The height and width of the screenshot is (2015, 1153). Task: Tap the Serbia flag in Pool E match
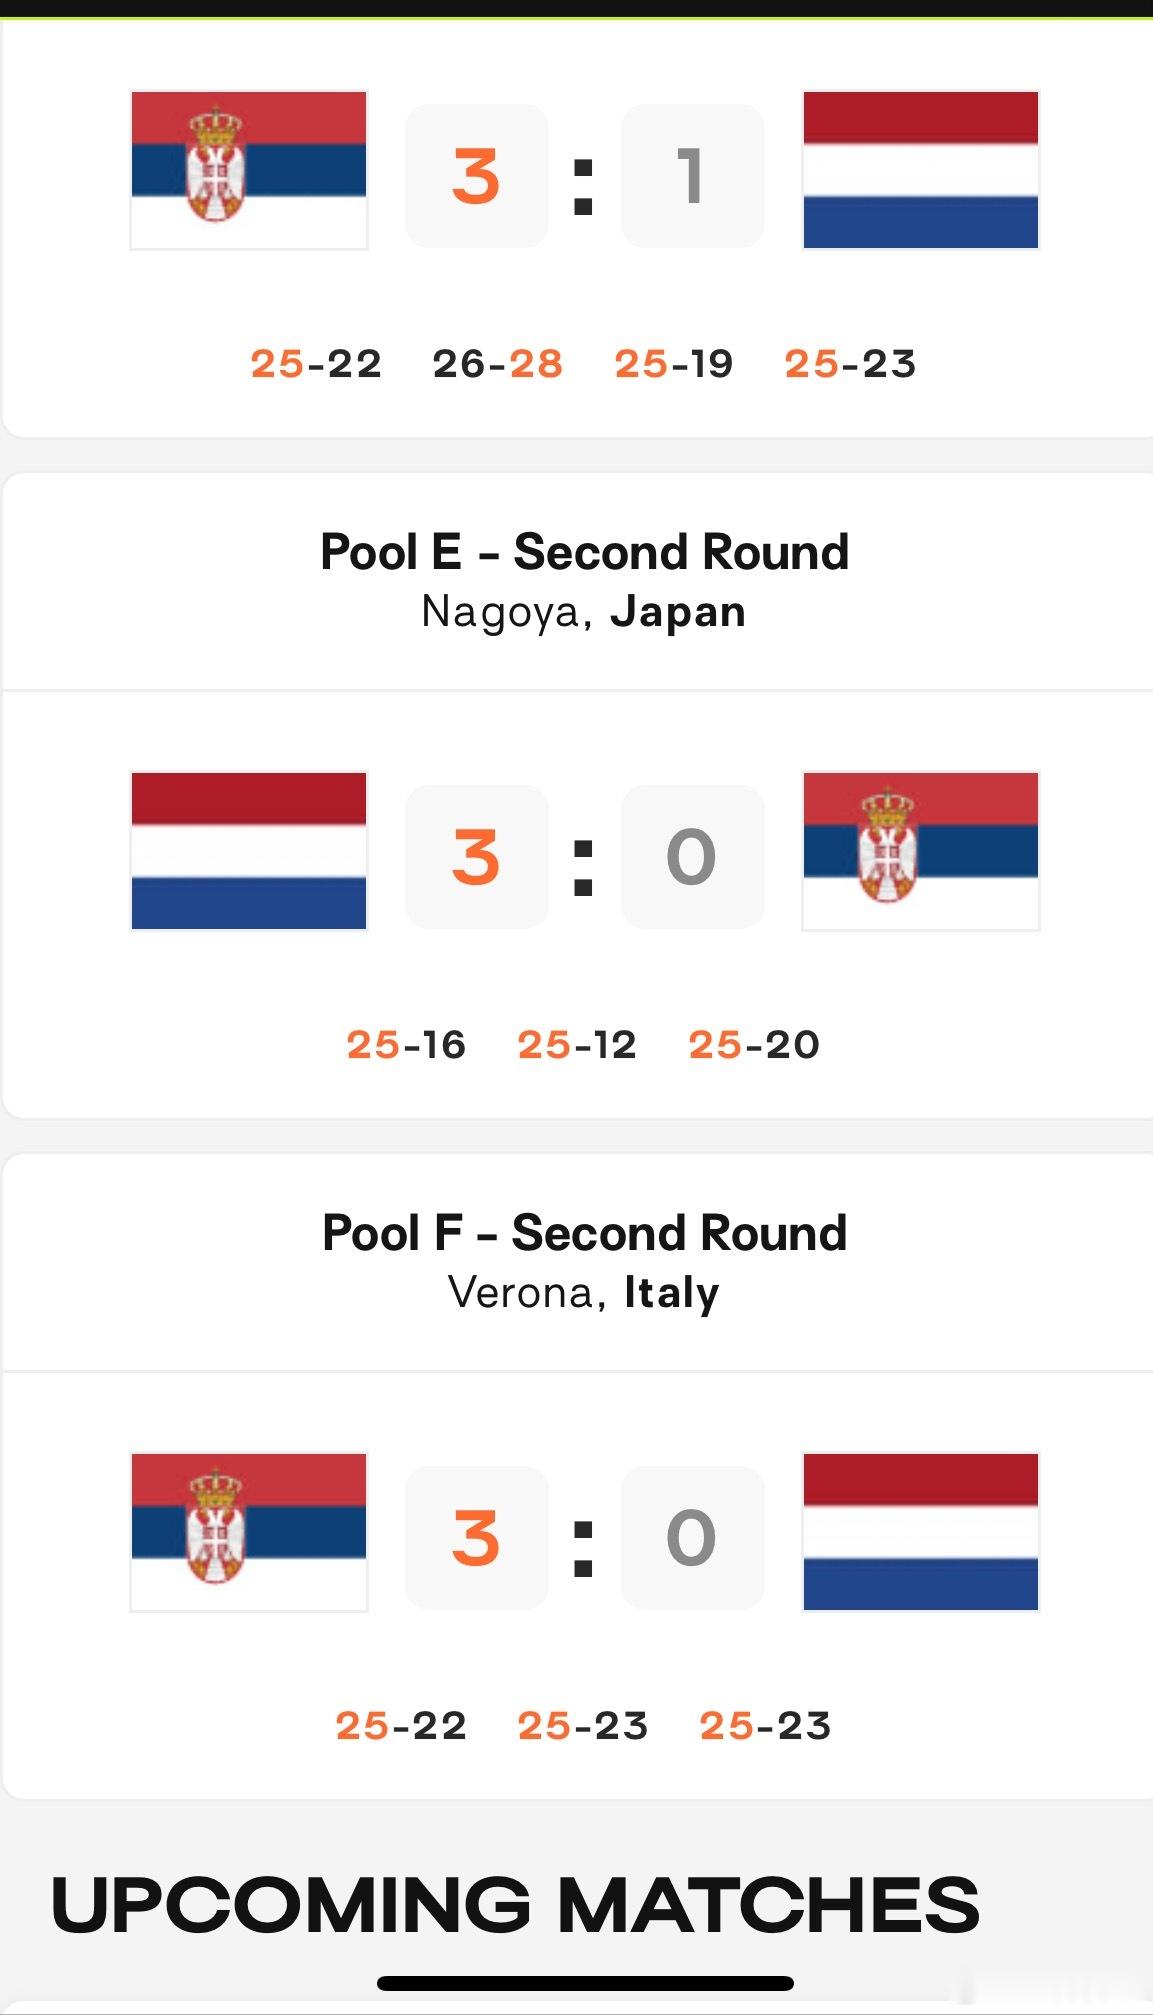click(x=921, y=851)
